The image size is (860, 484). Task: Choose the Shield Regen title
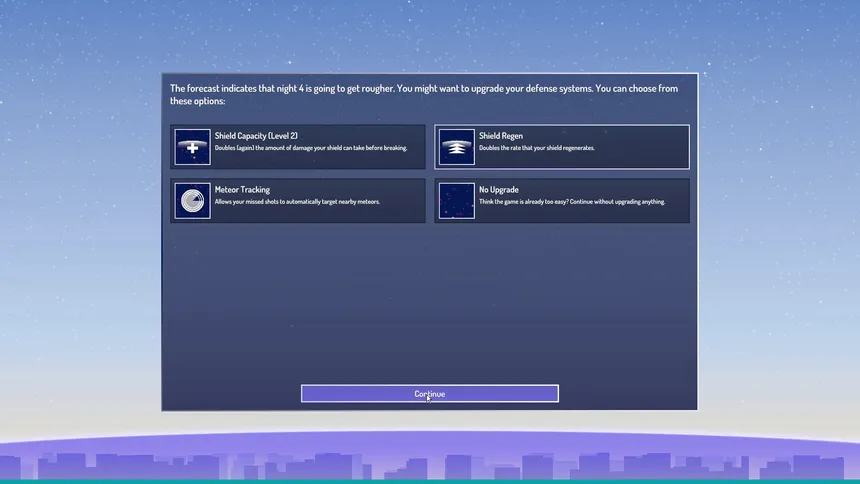coord(501,136)
